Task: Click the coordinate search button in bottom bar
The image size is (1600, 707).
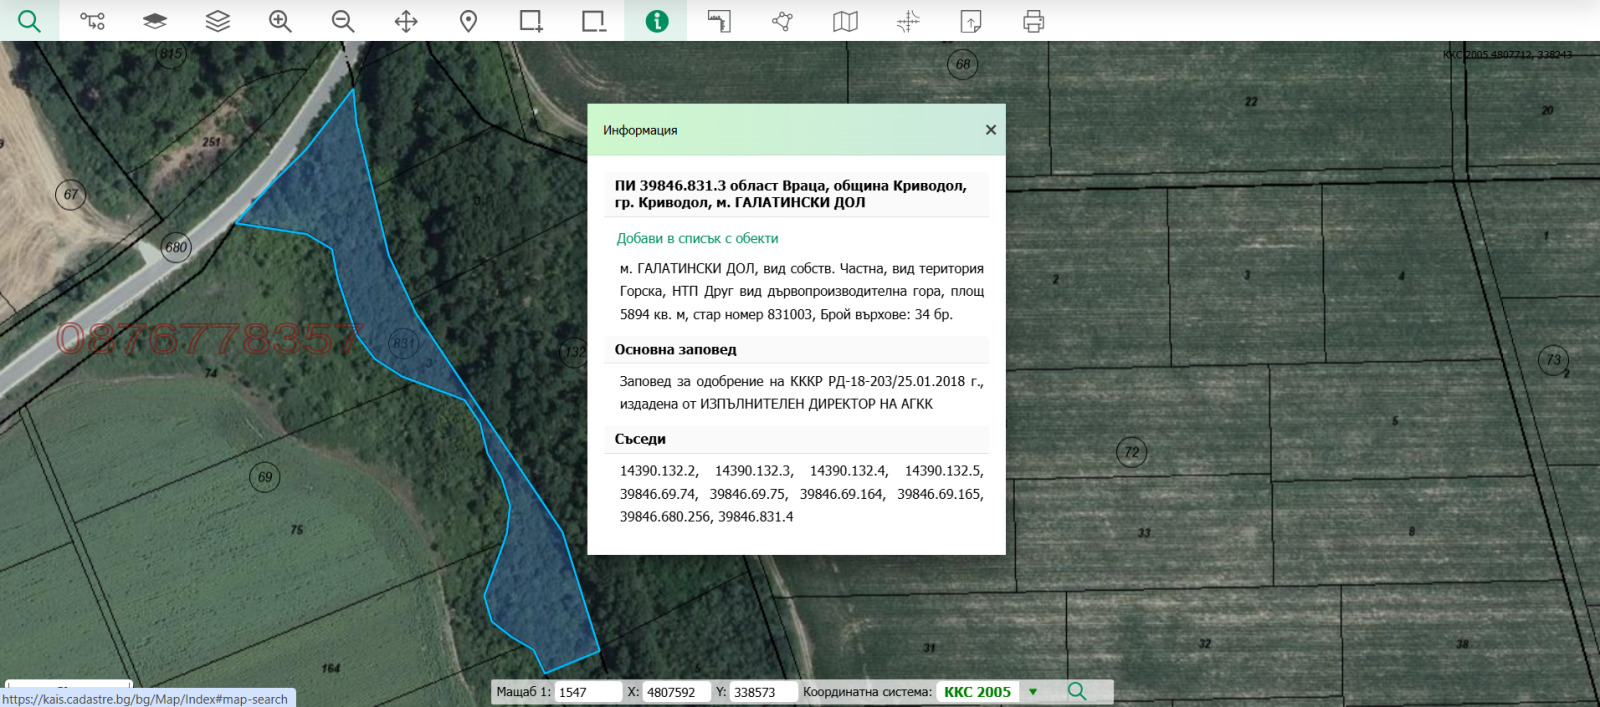Action: (1077, 692)
